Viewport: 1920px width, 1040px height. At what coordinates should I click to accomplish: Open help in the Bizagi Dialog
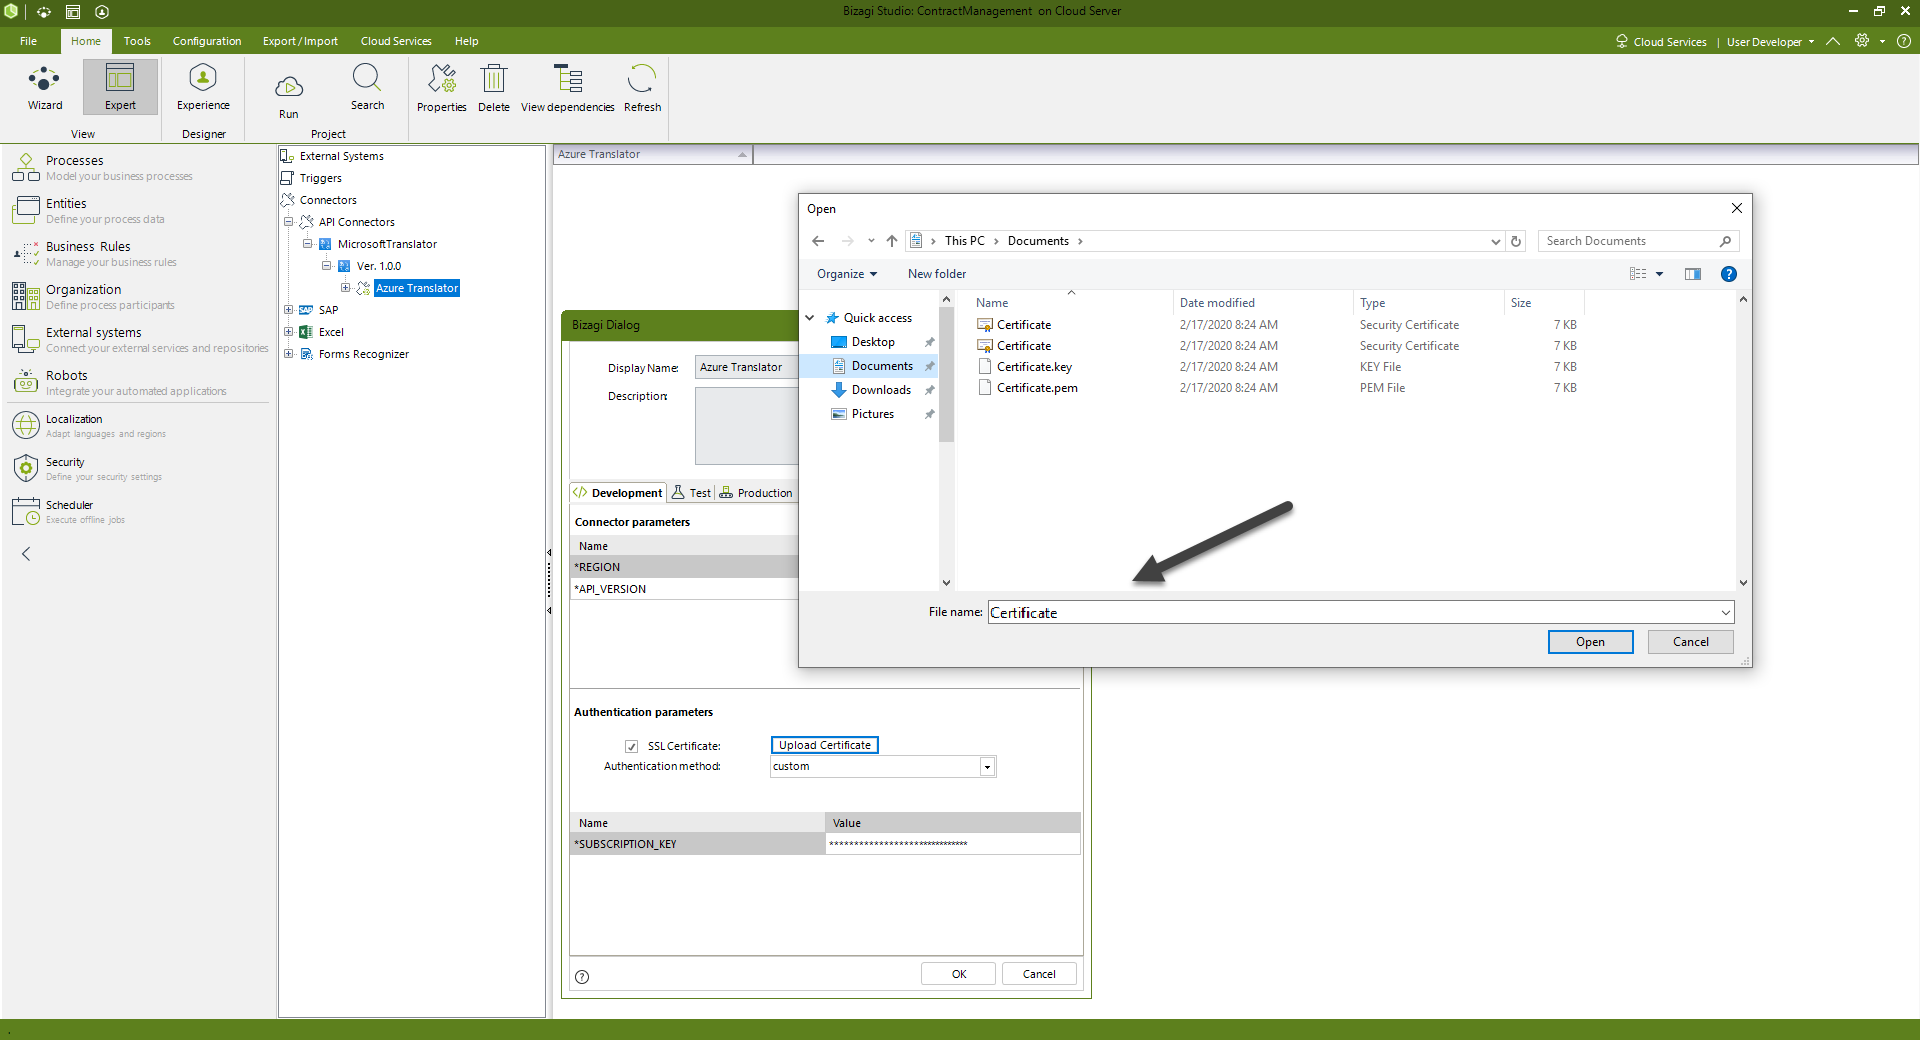point(582,977)
